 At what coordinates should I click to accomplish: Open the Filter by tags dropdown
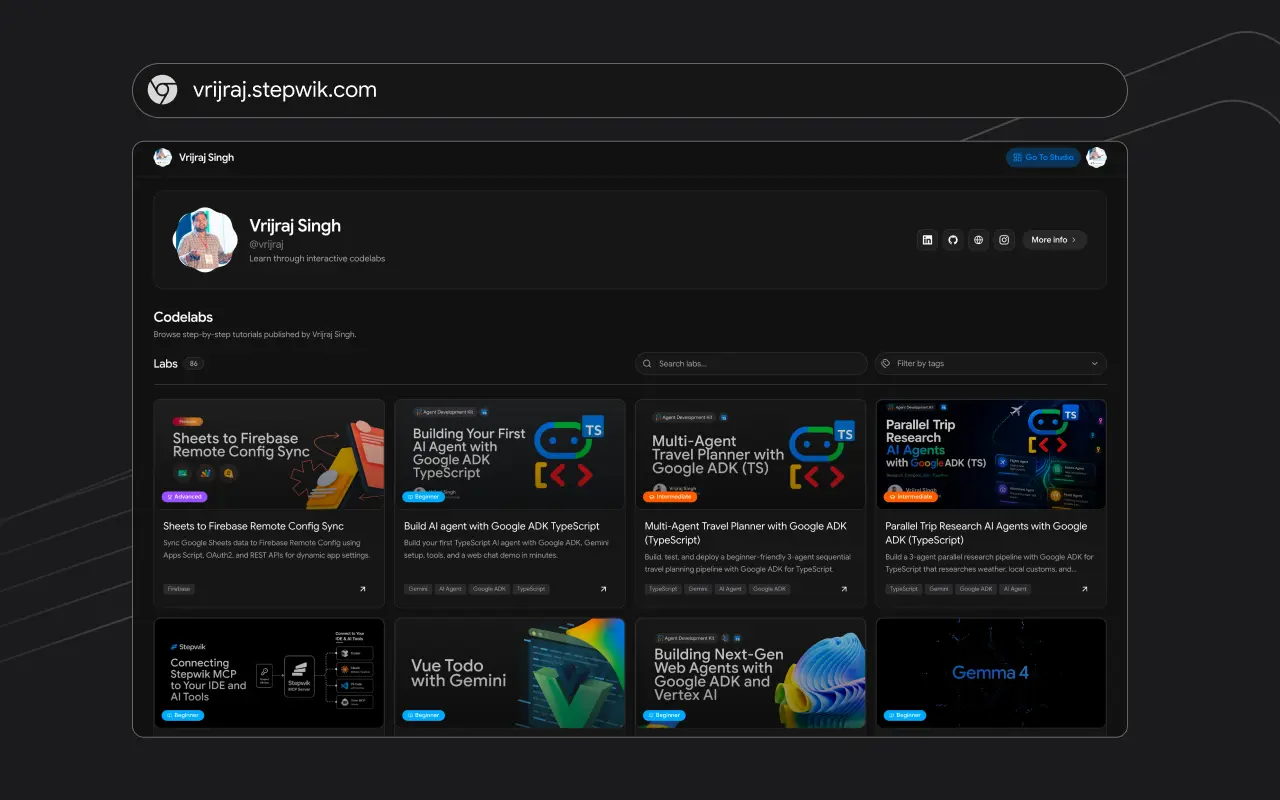(x=991, y=364)
